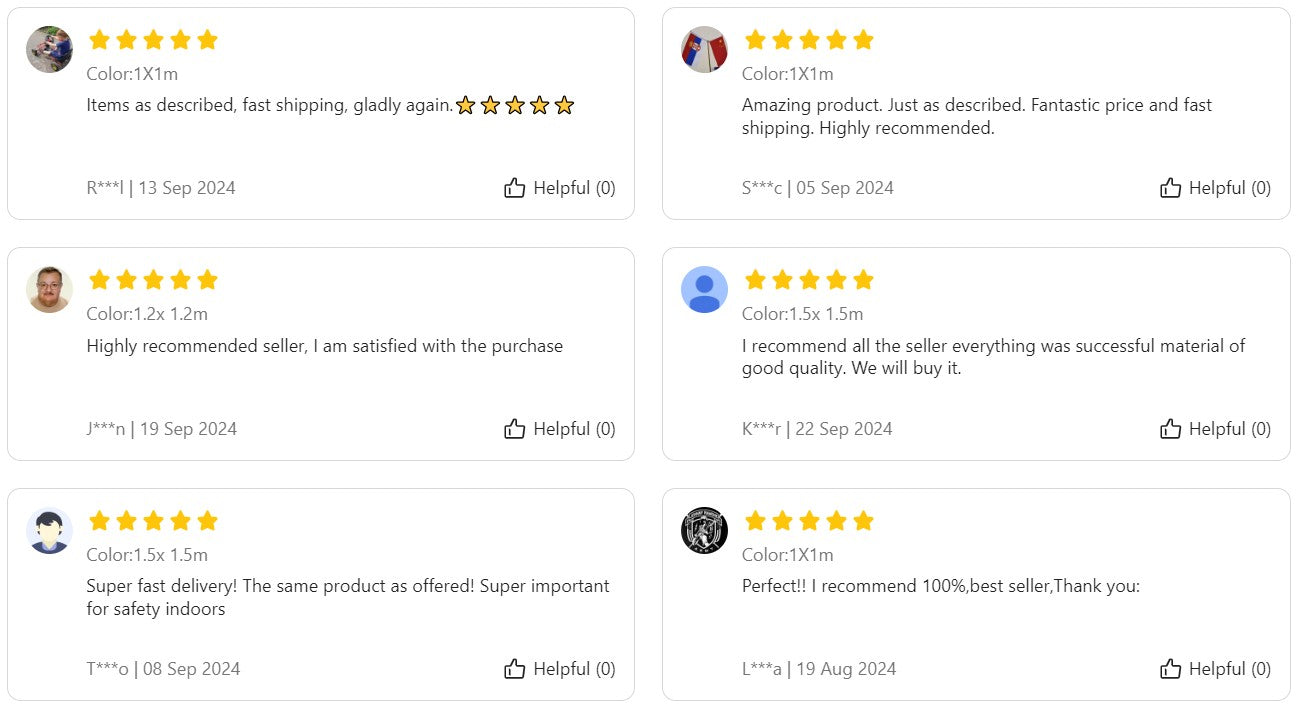This screenshot has height=708, width=1300.
Task: View J***n's avatar of man with glasses
Action: click(49, 290)
